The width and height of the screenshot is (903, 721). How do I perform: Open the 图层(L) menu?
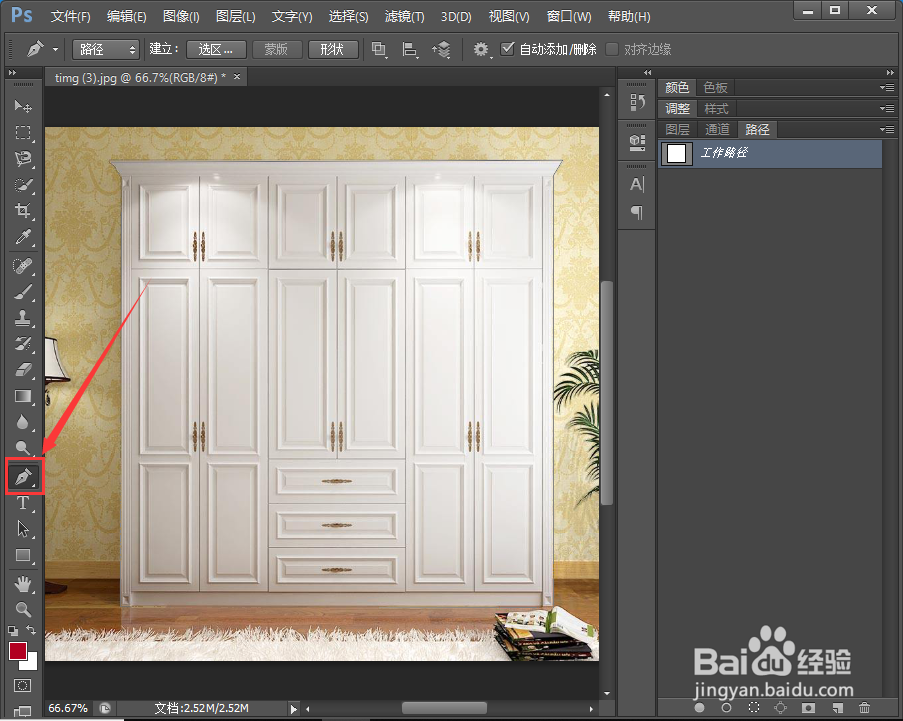click(x=236, y=16)
